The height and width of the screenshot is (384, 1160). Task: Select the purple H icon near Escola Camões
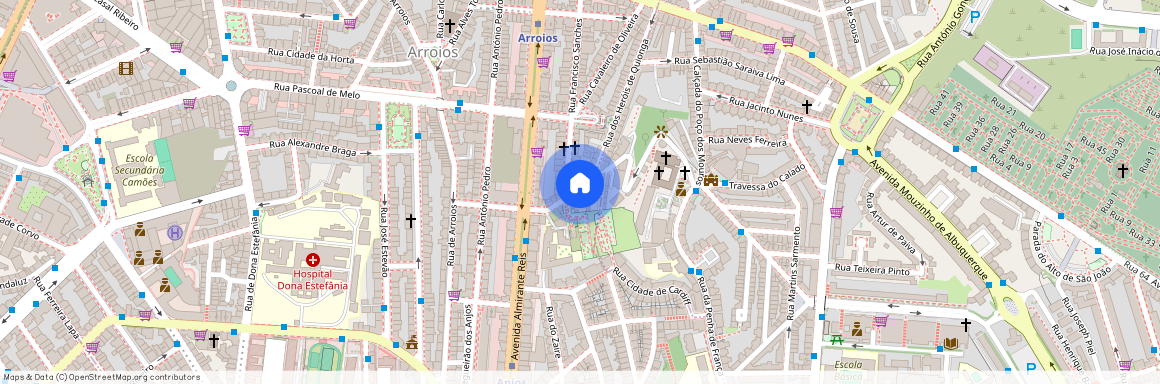(x=175, y=232)
